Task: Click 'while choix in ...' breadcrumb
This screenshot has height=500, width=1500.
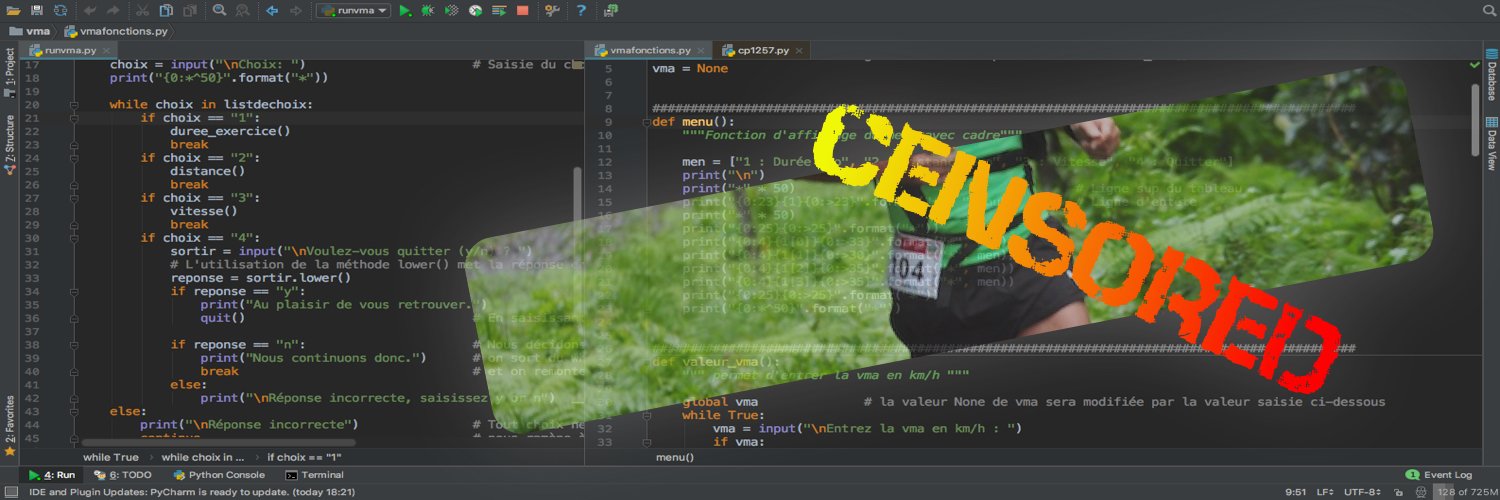Action: coord(202,457)
